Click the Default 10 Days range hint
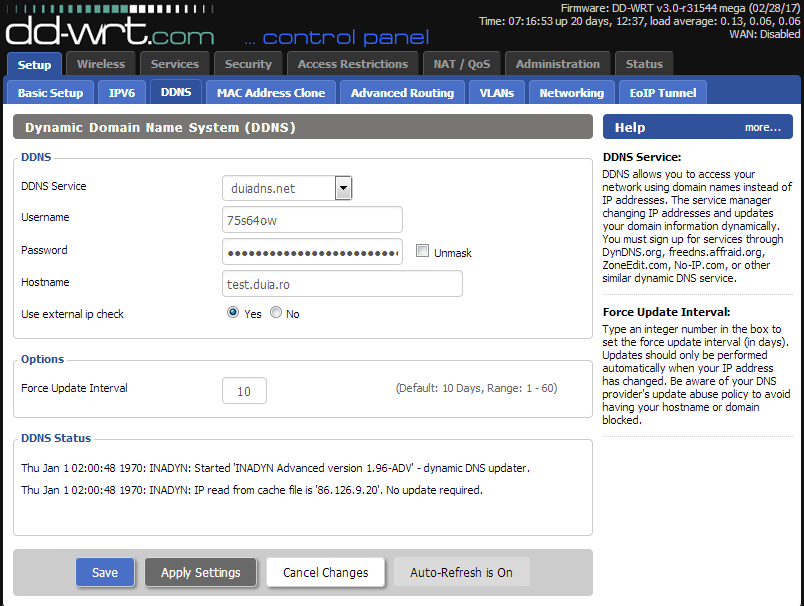Screen dimensions: 804x606 pos(476,388)
